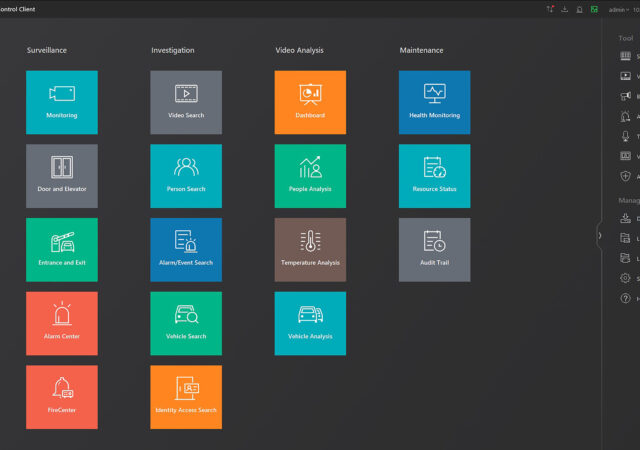Open the Video Search tile

click(x=186, y=102)
